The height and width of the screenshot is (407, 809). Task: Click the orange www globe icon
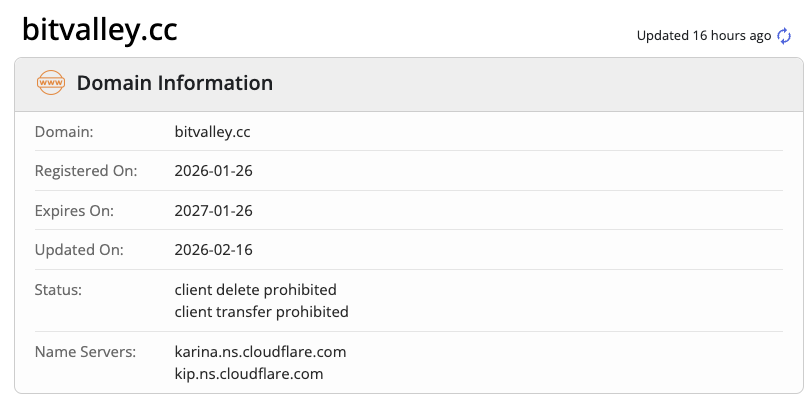pyautogui.click(x=50, y=83)
